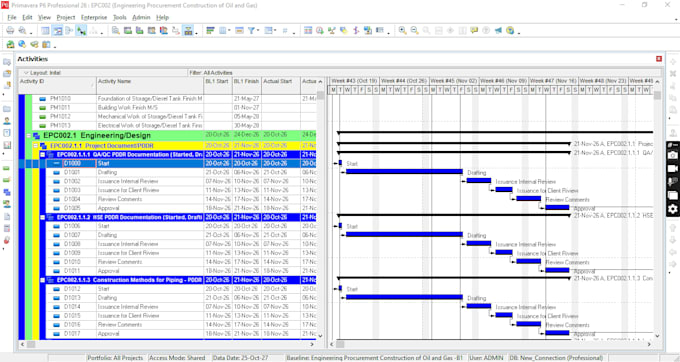
Task: Click the globe icon in toolbar
Action: pyautogui.click(x=510, y=30)
